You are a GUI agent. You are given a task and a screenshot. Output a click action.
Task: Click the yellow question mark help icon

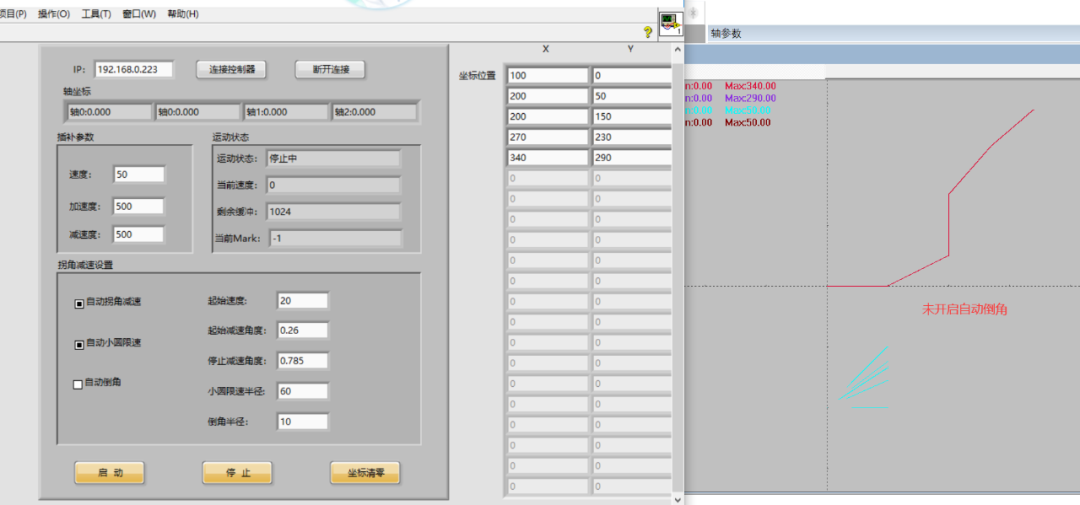[x=647, y=32]
